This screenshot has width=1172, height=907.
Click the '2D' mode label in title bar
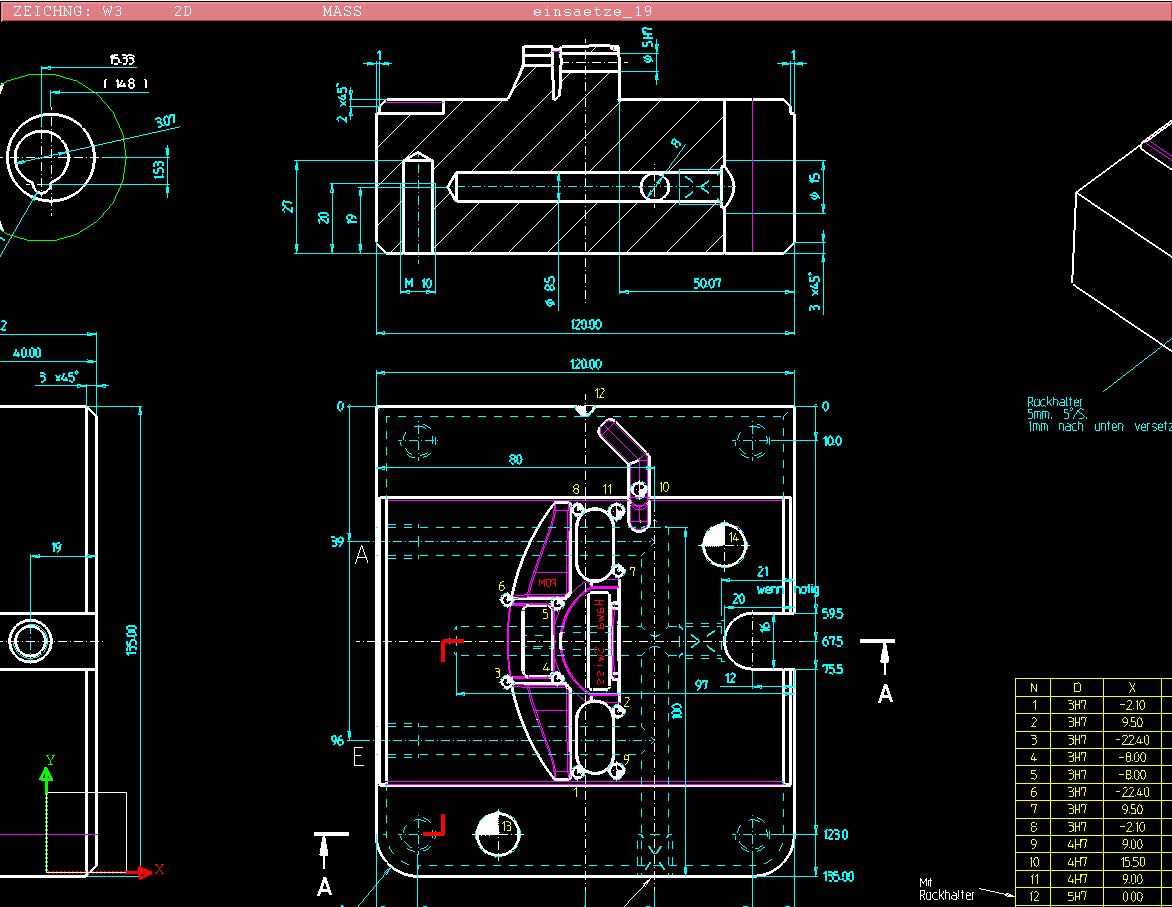(x=182, y=11)
